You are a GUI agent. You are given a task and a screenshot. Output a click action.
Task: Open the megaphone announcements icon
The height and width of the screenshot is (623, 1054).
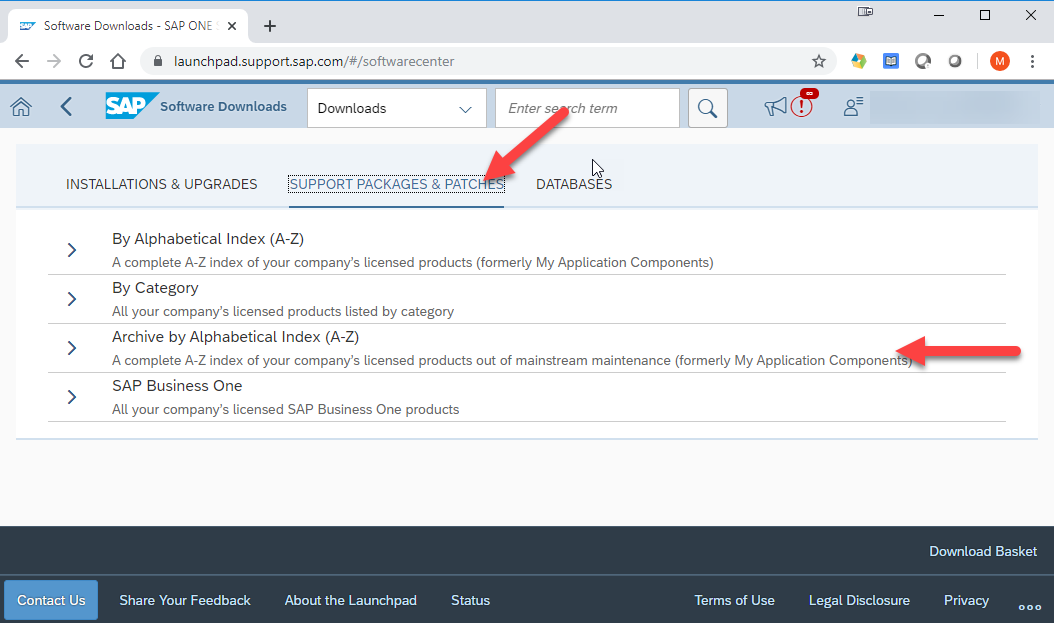775,106
